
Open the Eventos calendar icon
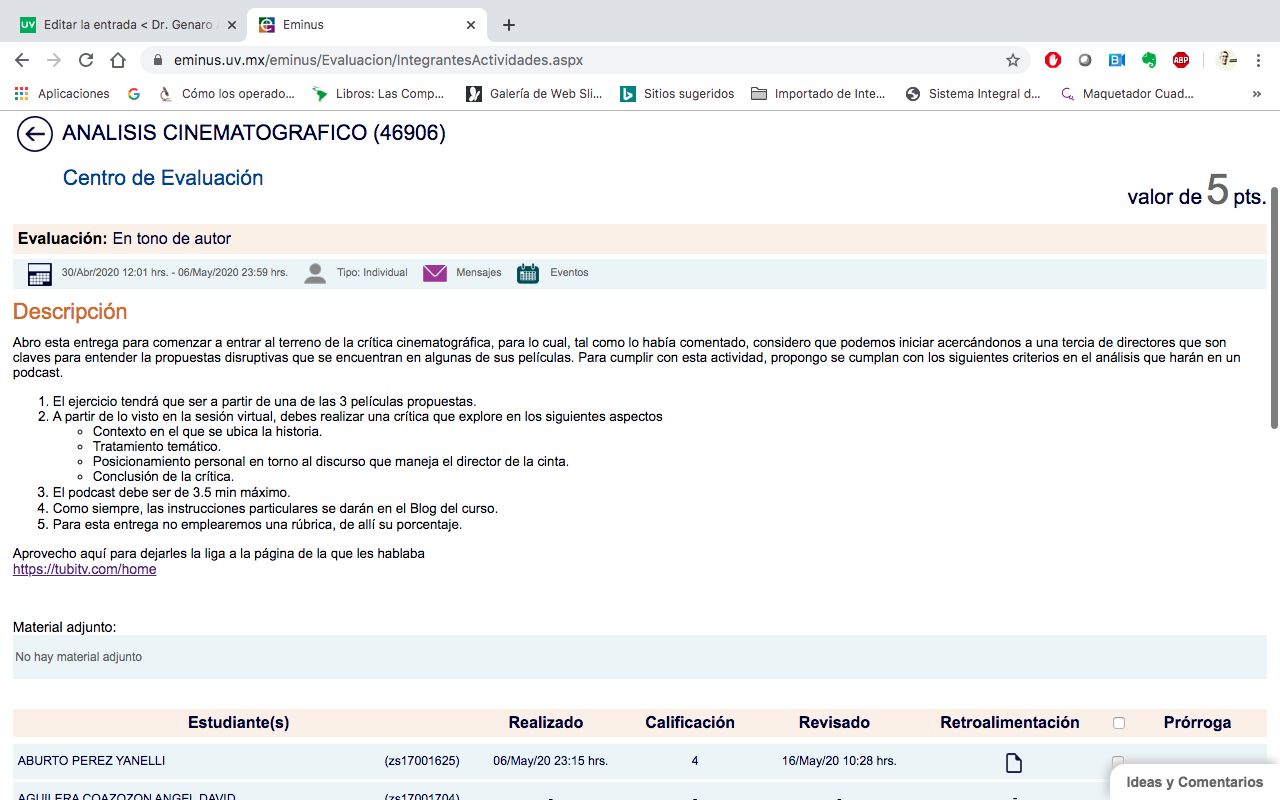coord(528,273)
